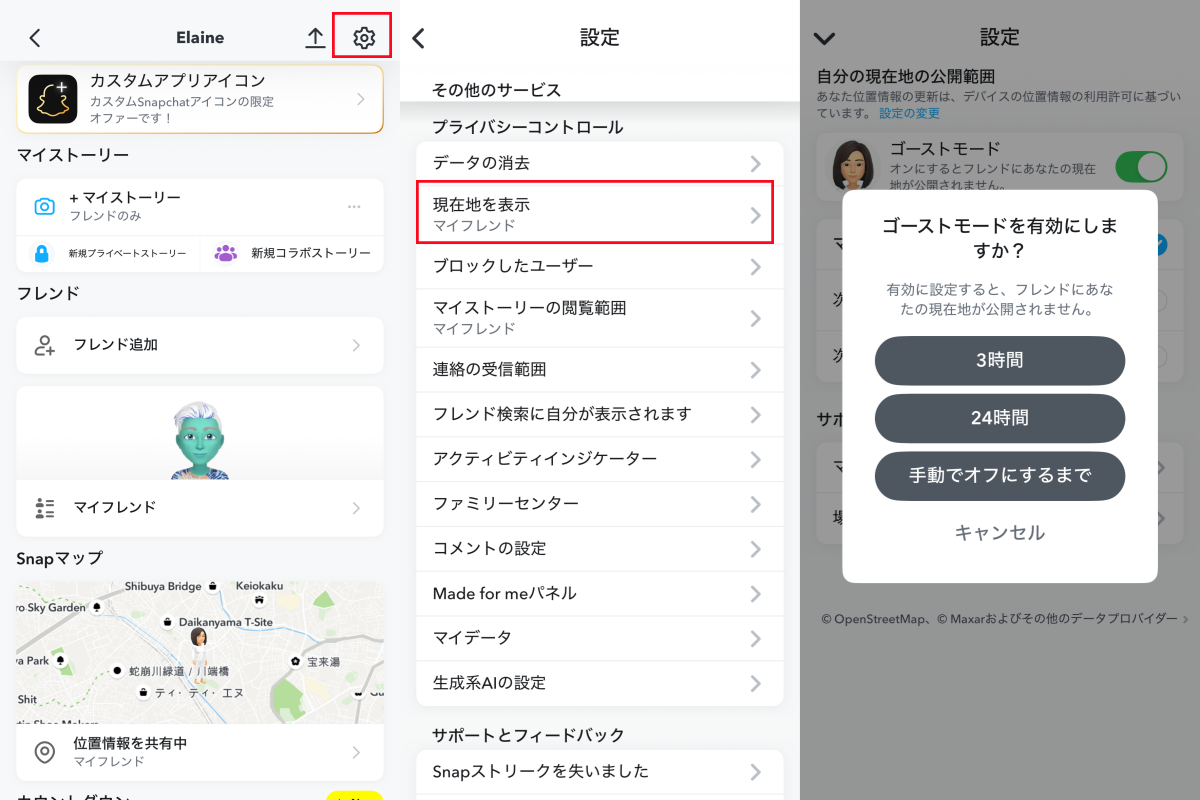1200x800 pixels.
Task: Tap the group icon for 新規コラボストーリー
Action: pos(226,253)
